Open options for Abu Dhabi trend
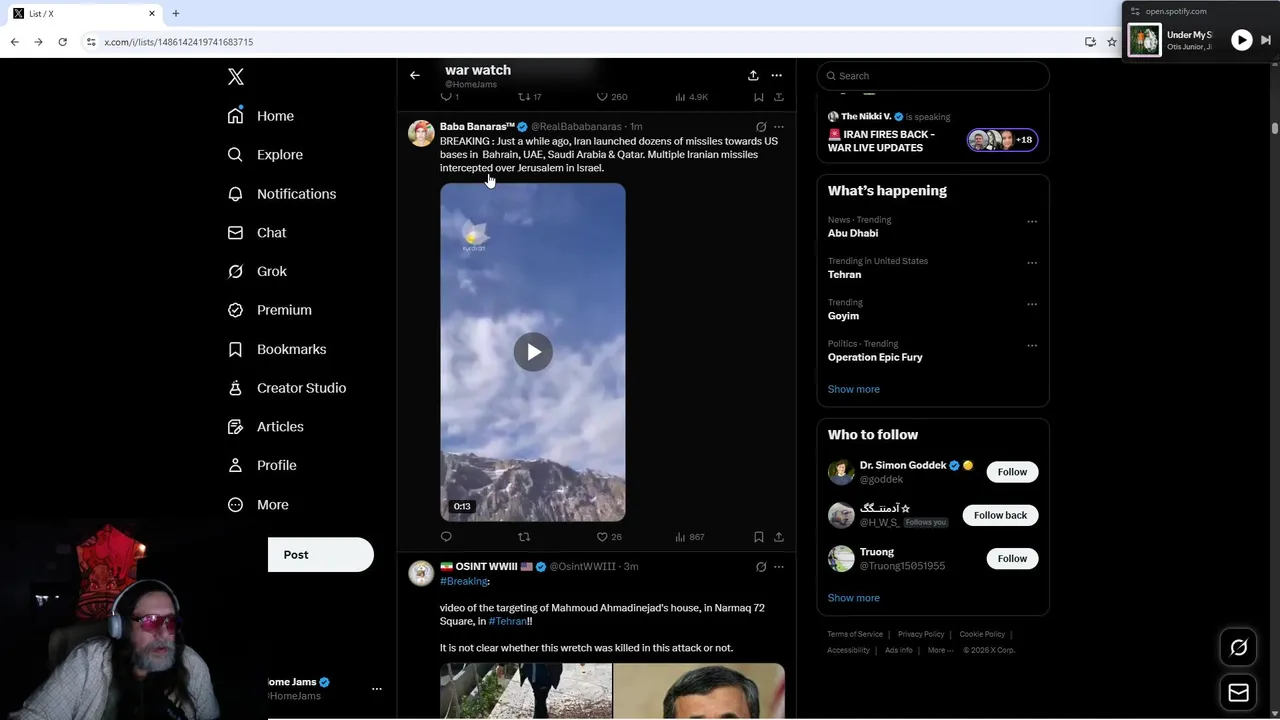The image size is (1280, 720). click(1032, 222)
